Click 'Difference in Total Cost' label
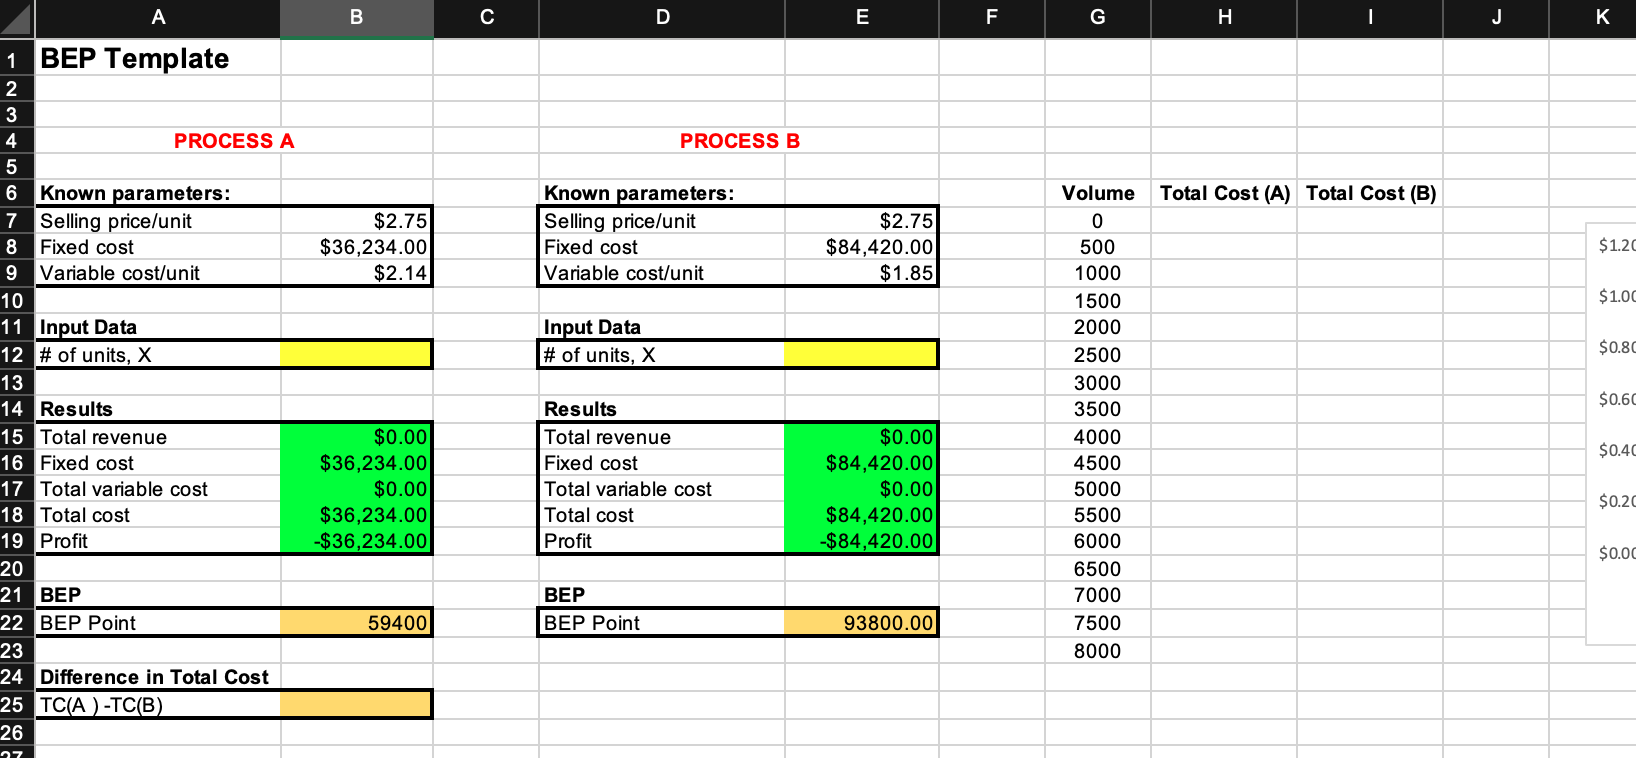 click(x=154, y=677)
